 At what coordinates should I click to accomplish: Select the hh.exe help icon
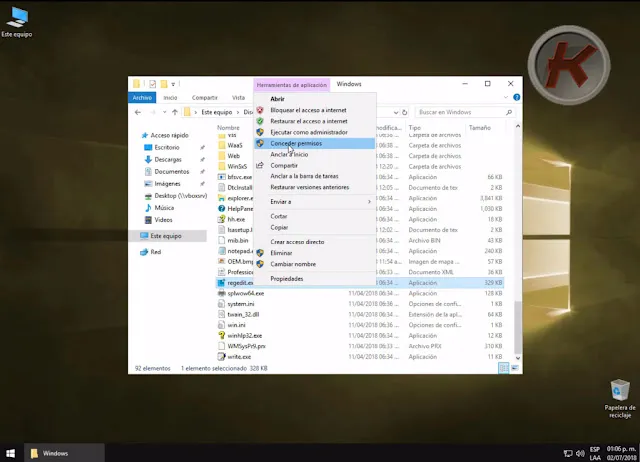coord(221,219)
